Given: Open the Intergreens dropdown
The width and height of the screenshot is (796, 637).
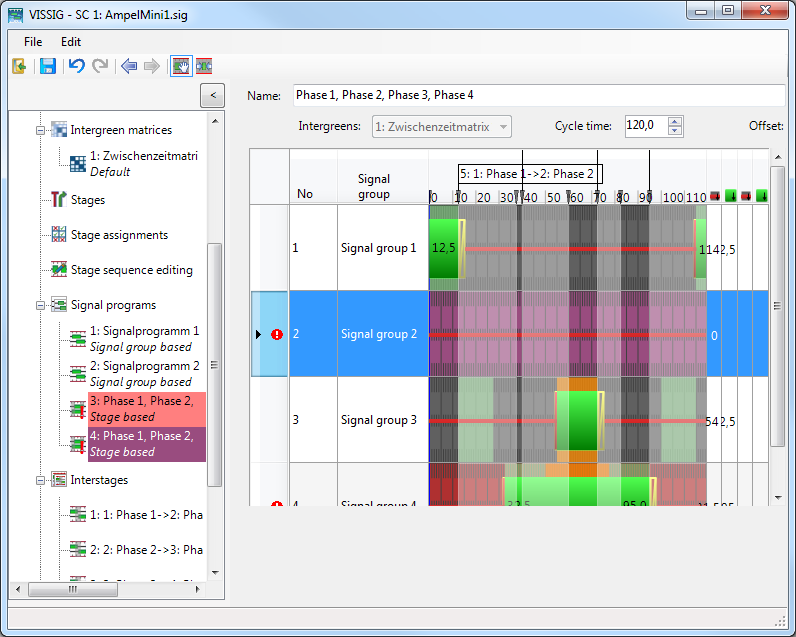Looking at the screenshot, I should (x=503, y=126).
